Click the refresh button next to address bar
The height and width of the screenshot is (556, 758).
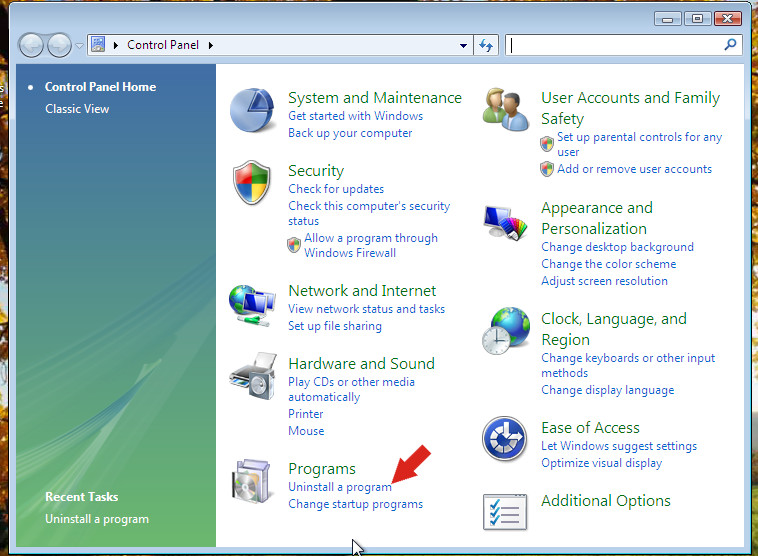(x=486, y=45)
